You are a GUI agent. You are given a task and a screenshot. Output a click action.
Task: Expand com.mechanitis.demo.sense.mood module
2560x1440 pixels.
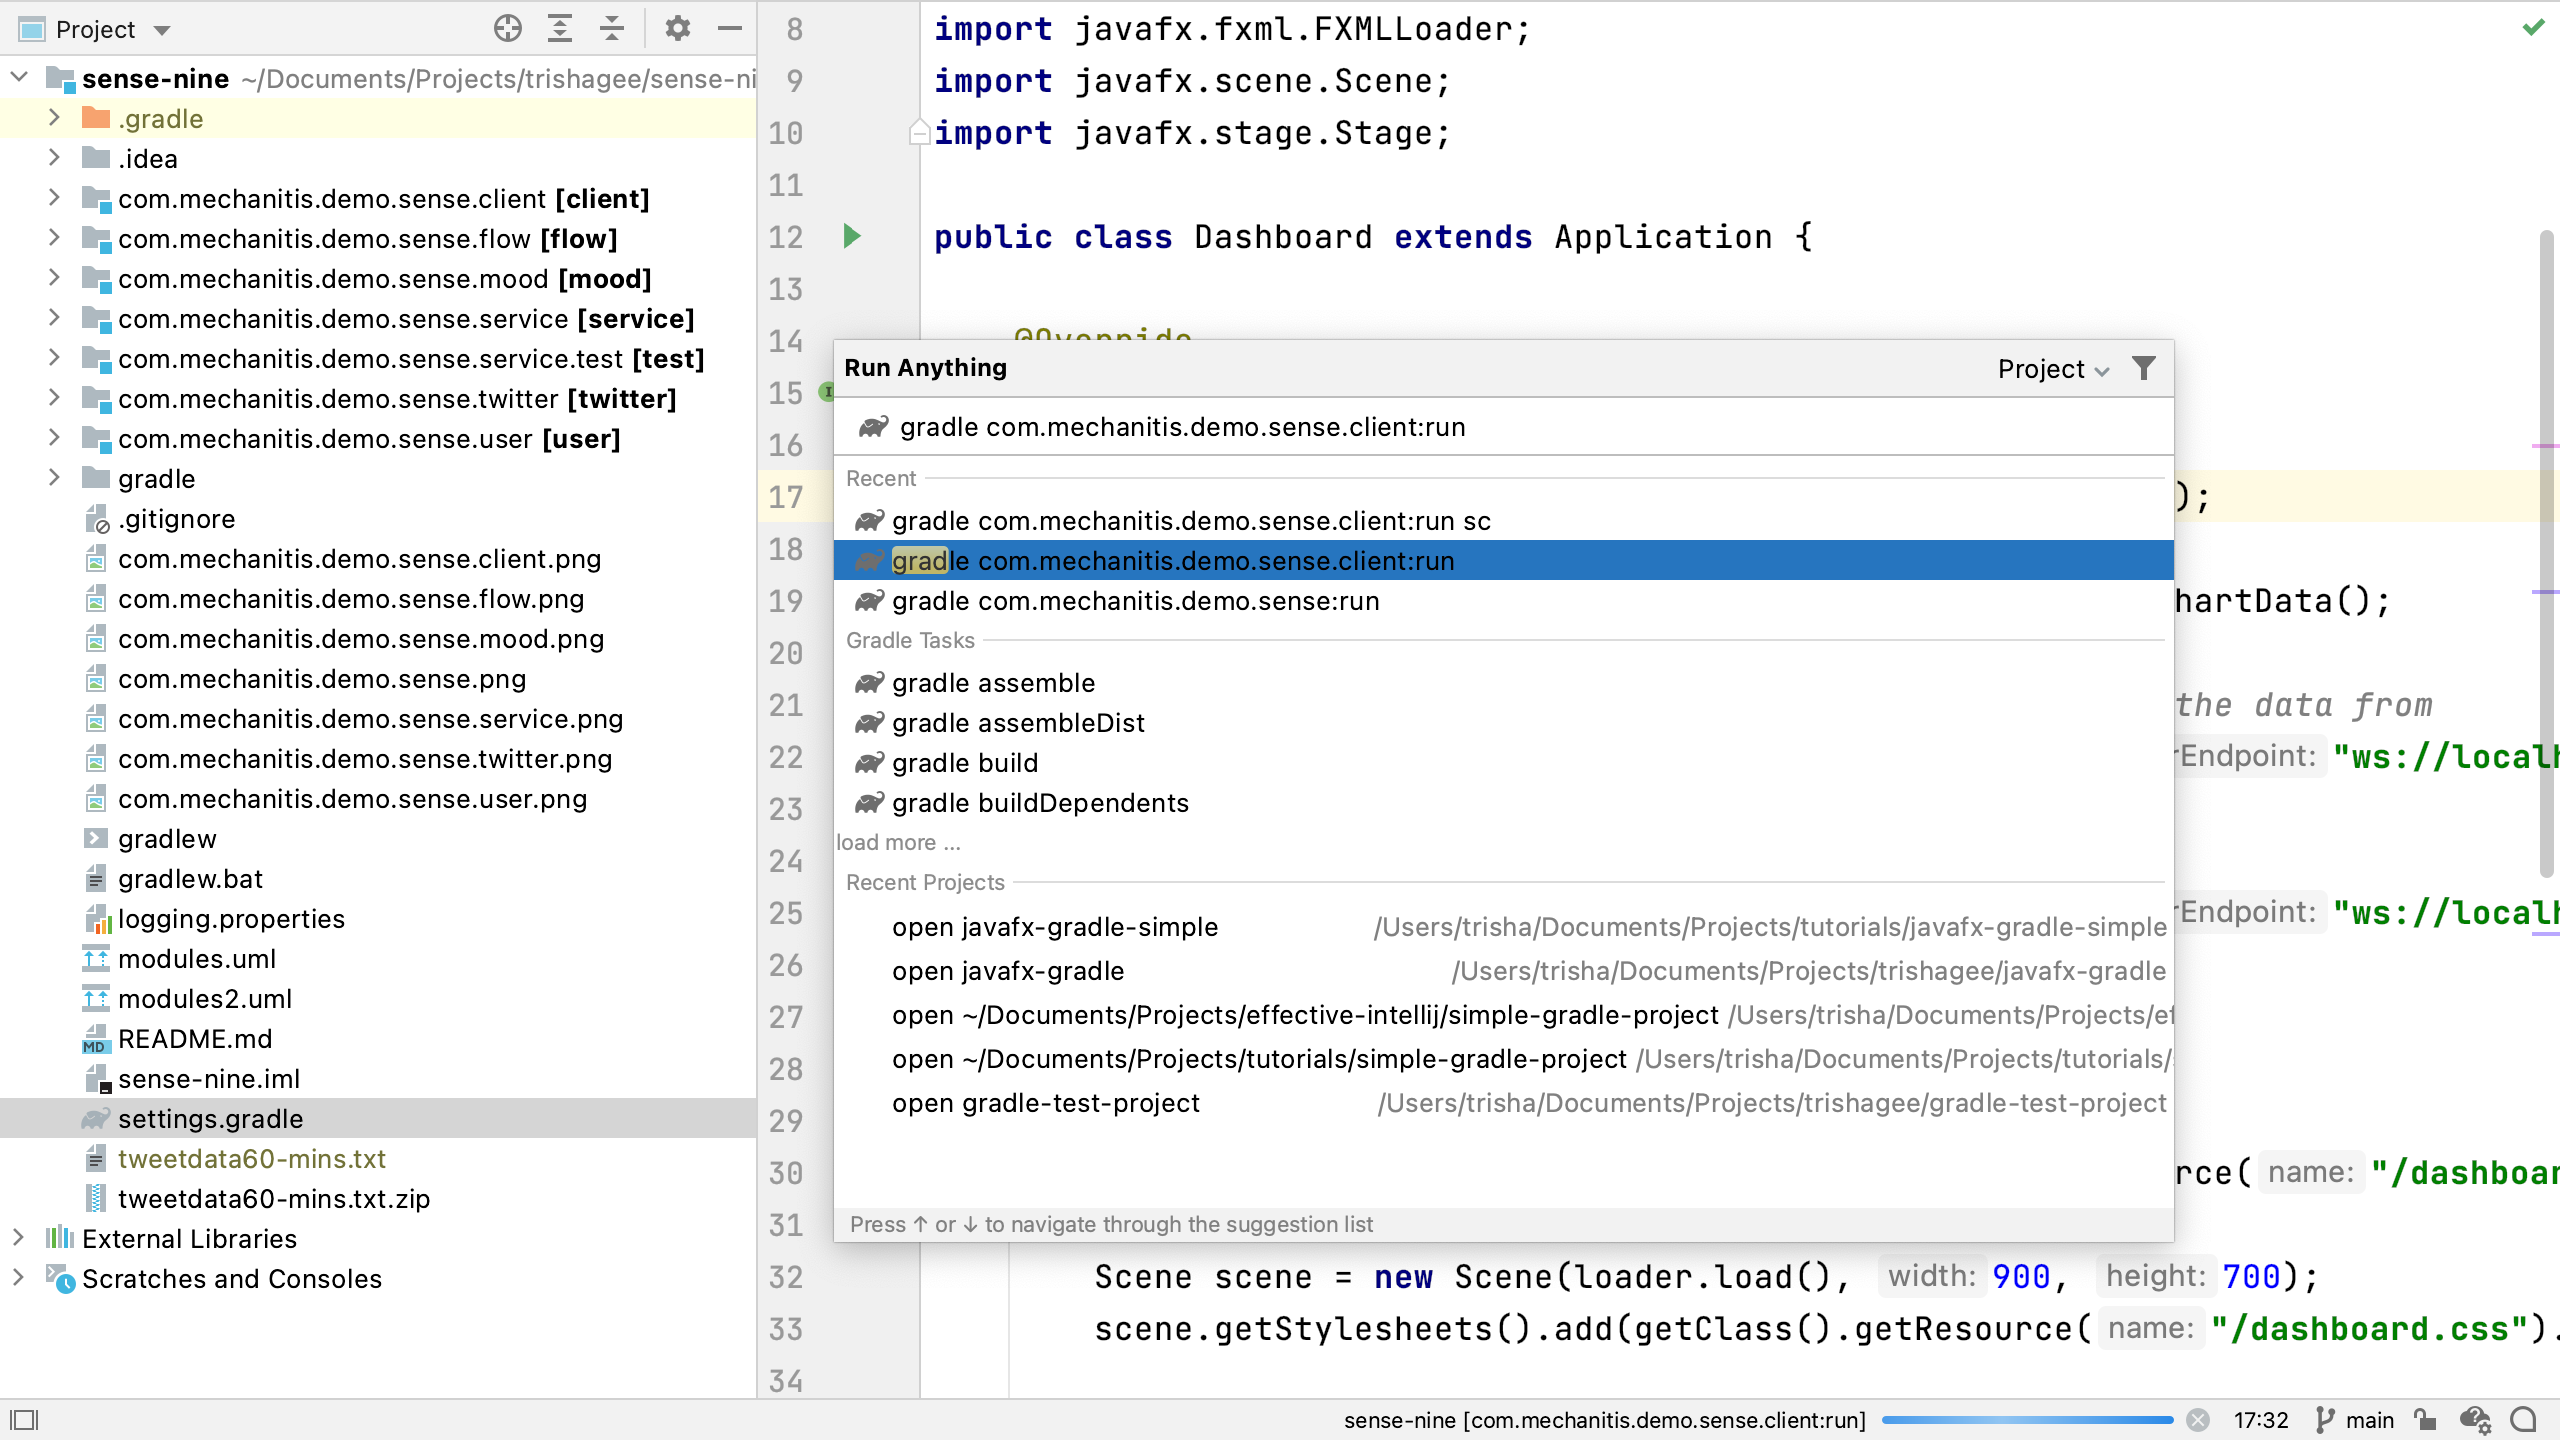[54, 277]
